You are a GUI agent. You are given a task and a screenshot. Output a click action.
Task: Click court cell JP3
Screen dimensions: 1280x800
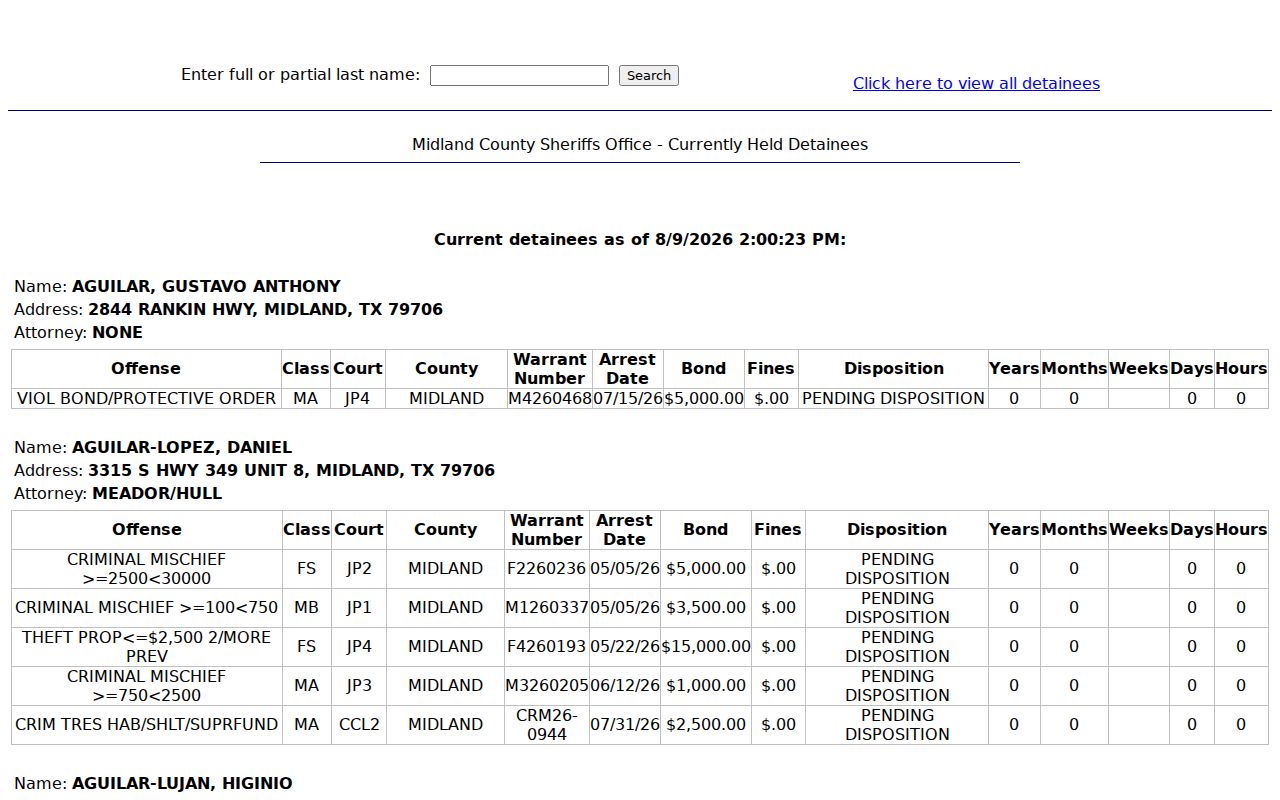[359, 685]
